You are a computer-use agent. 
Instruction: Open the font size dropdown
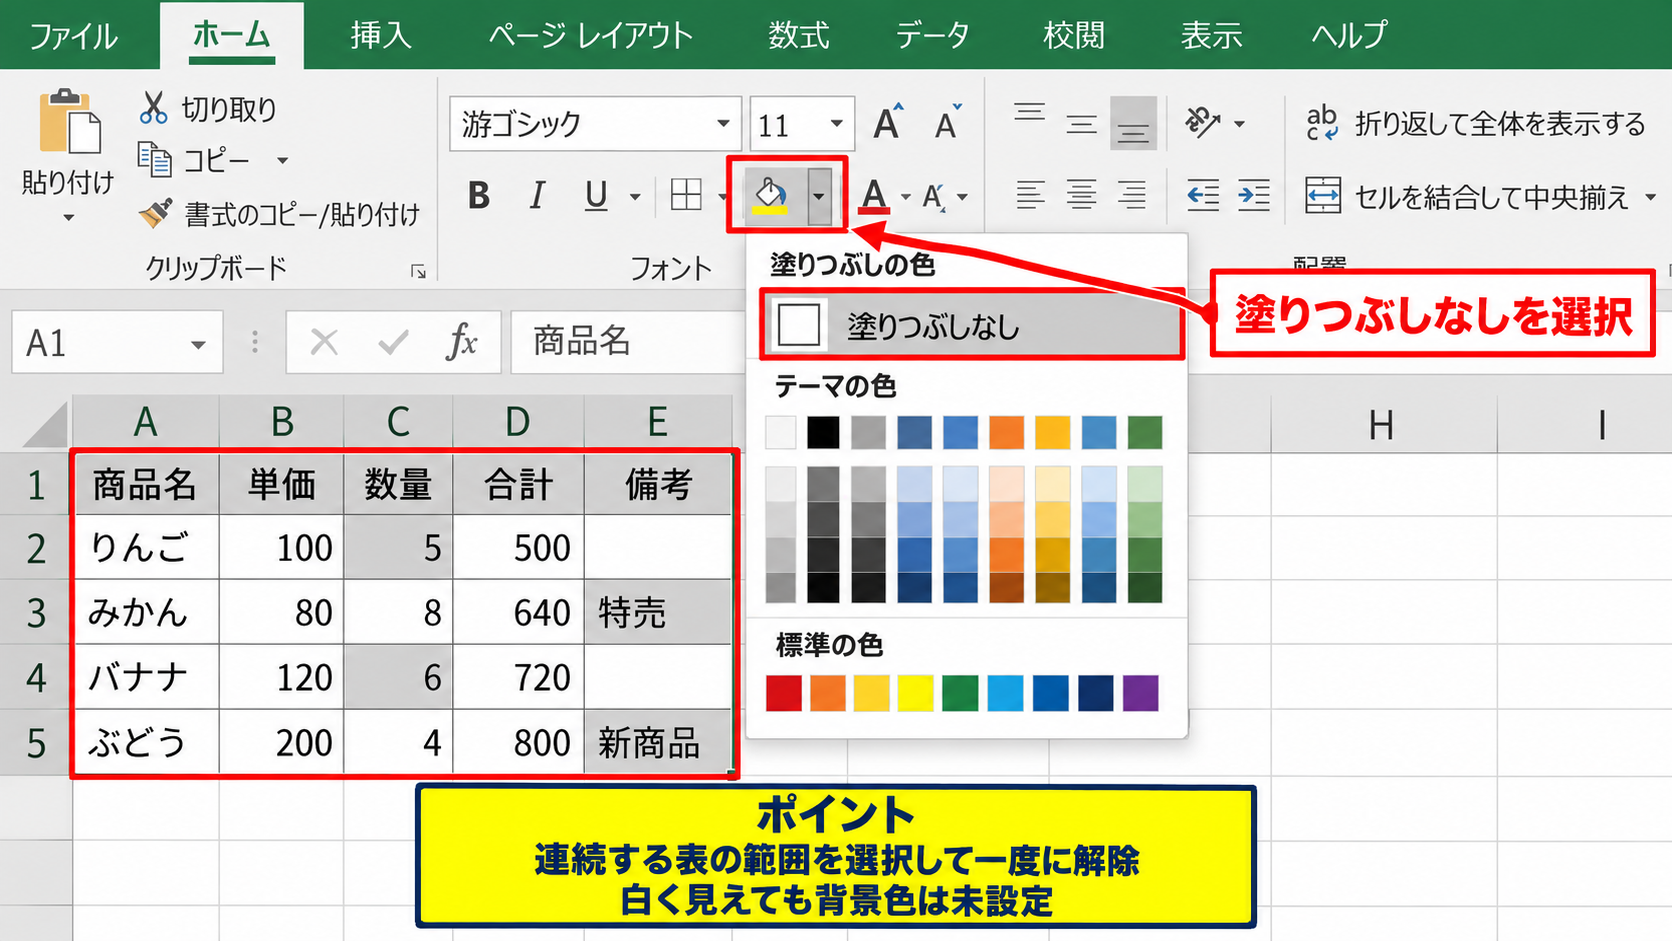836,124
